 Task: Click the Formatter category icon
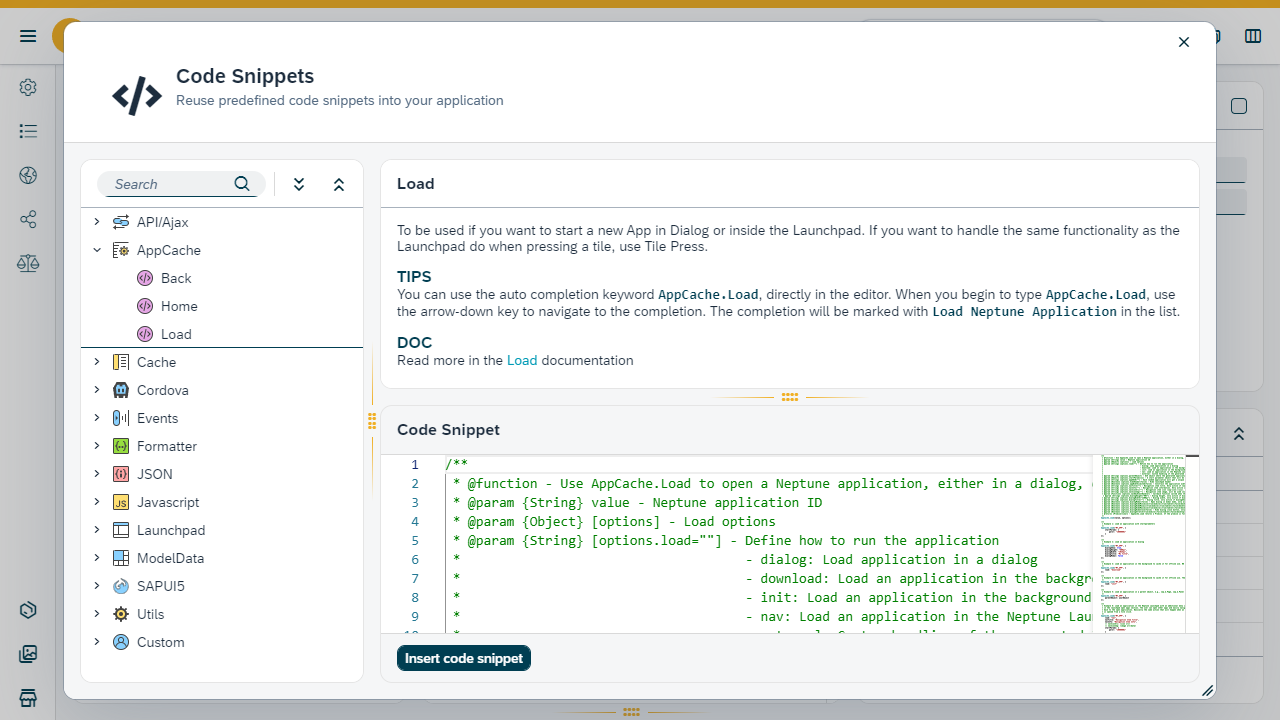pyautogui.click(x=121, y=446)
